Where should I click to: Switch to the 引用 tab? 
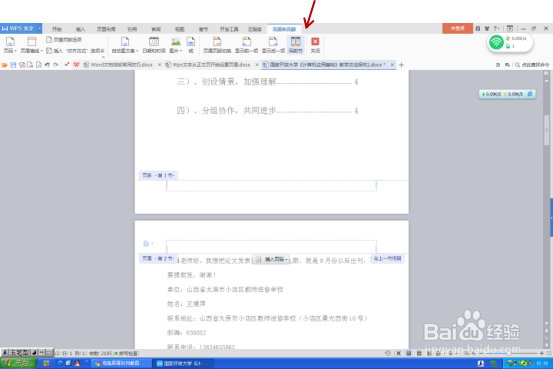132,29
